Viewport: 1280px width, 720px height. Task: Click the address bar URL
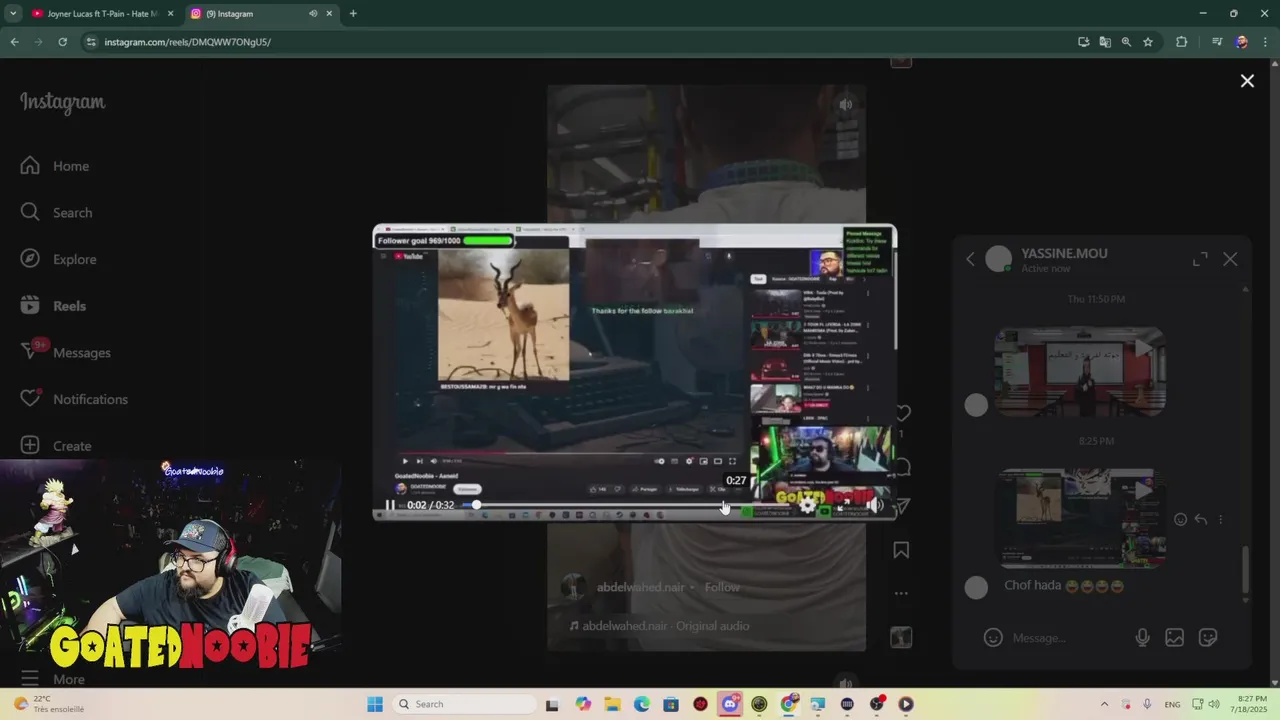click(x=187, y=42)
